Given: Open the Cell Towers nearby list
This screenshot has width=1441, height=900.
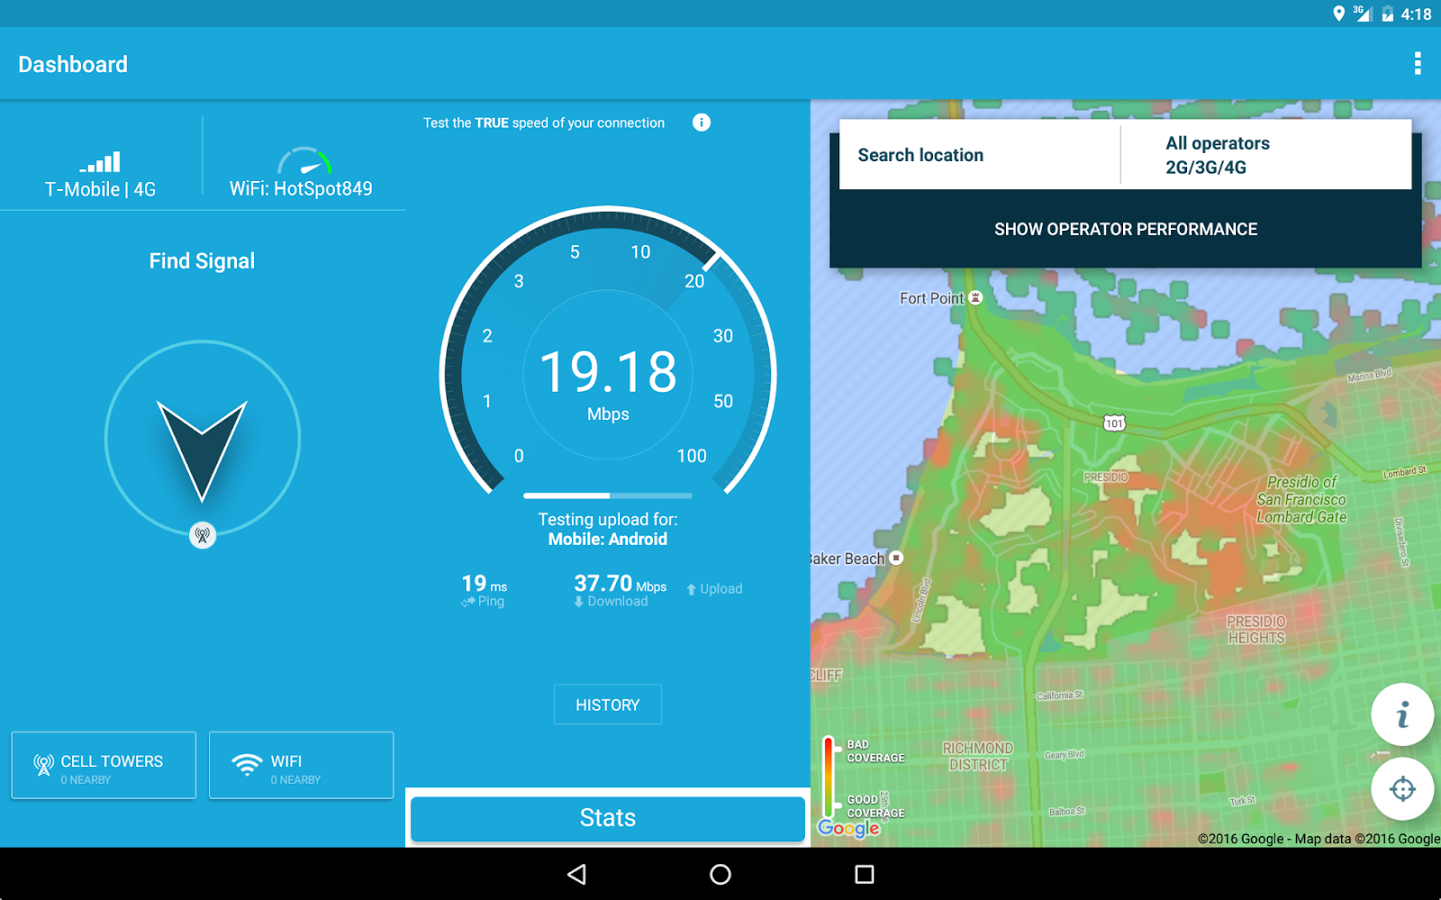Looking at the screenshot, I should tap(103, 765).
